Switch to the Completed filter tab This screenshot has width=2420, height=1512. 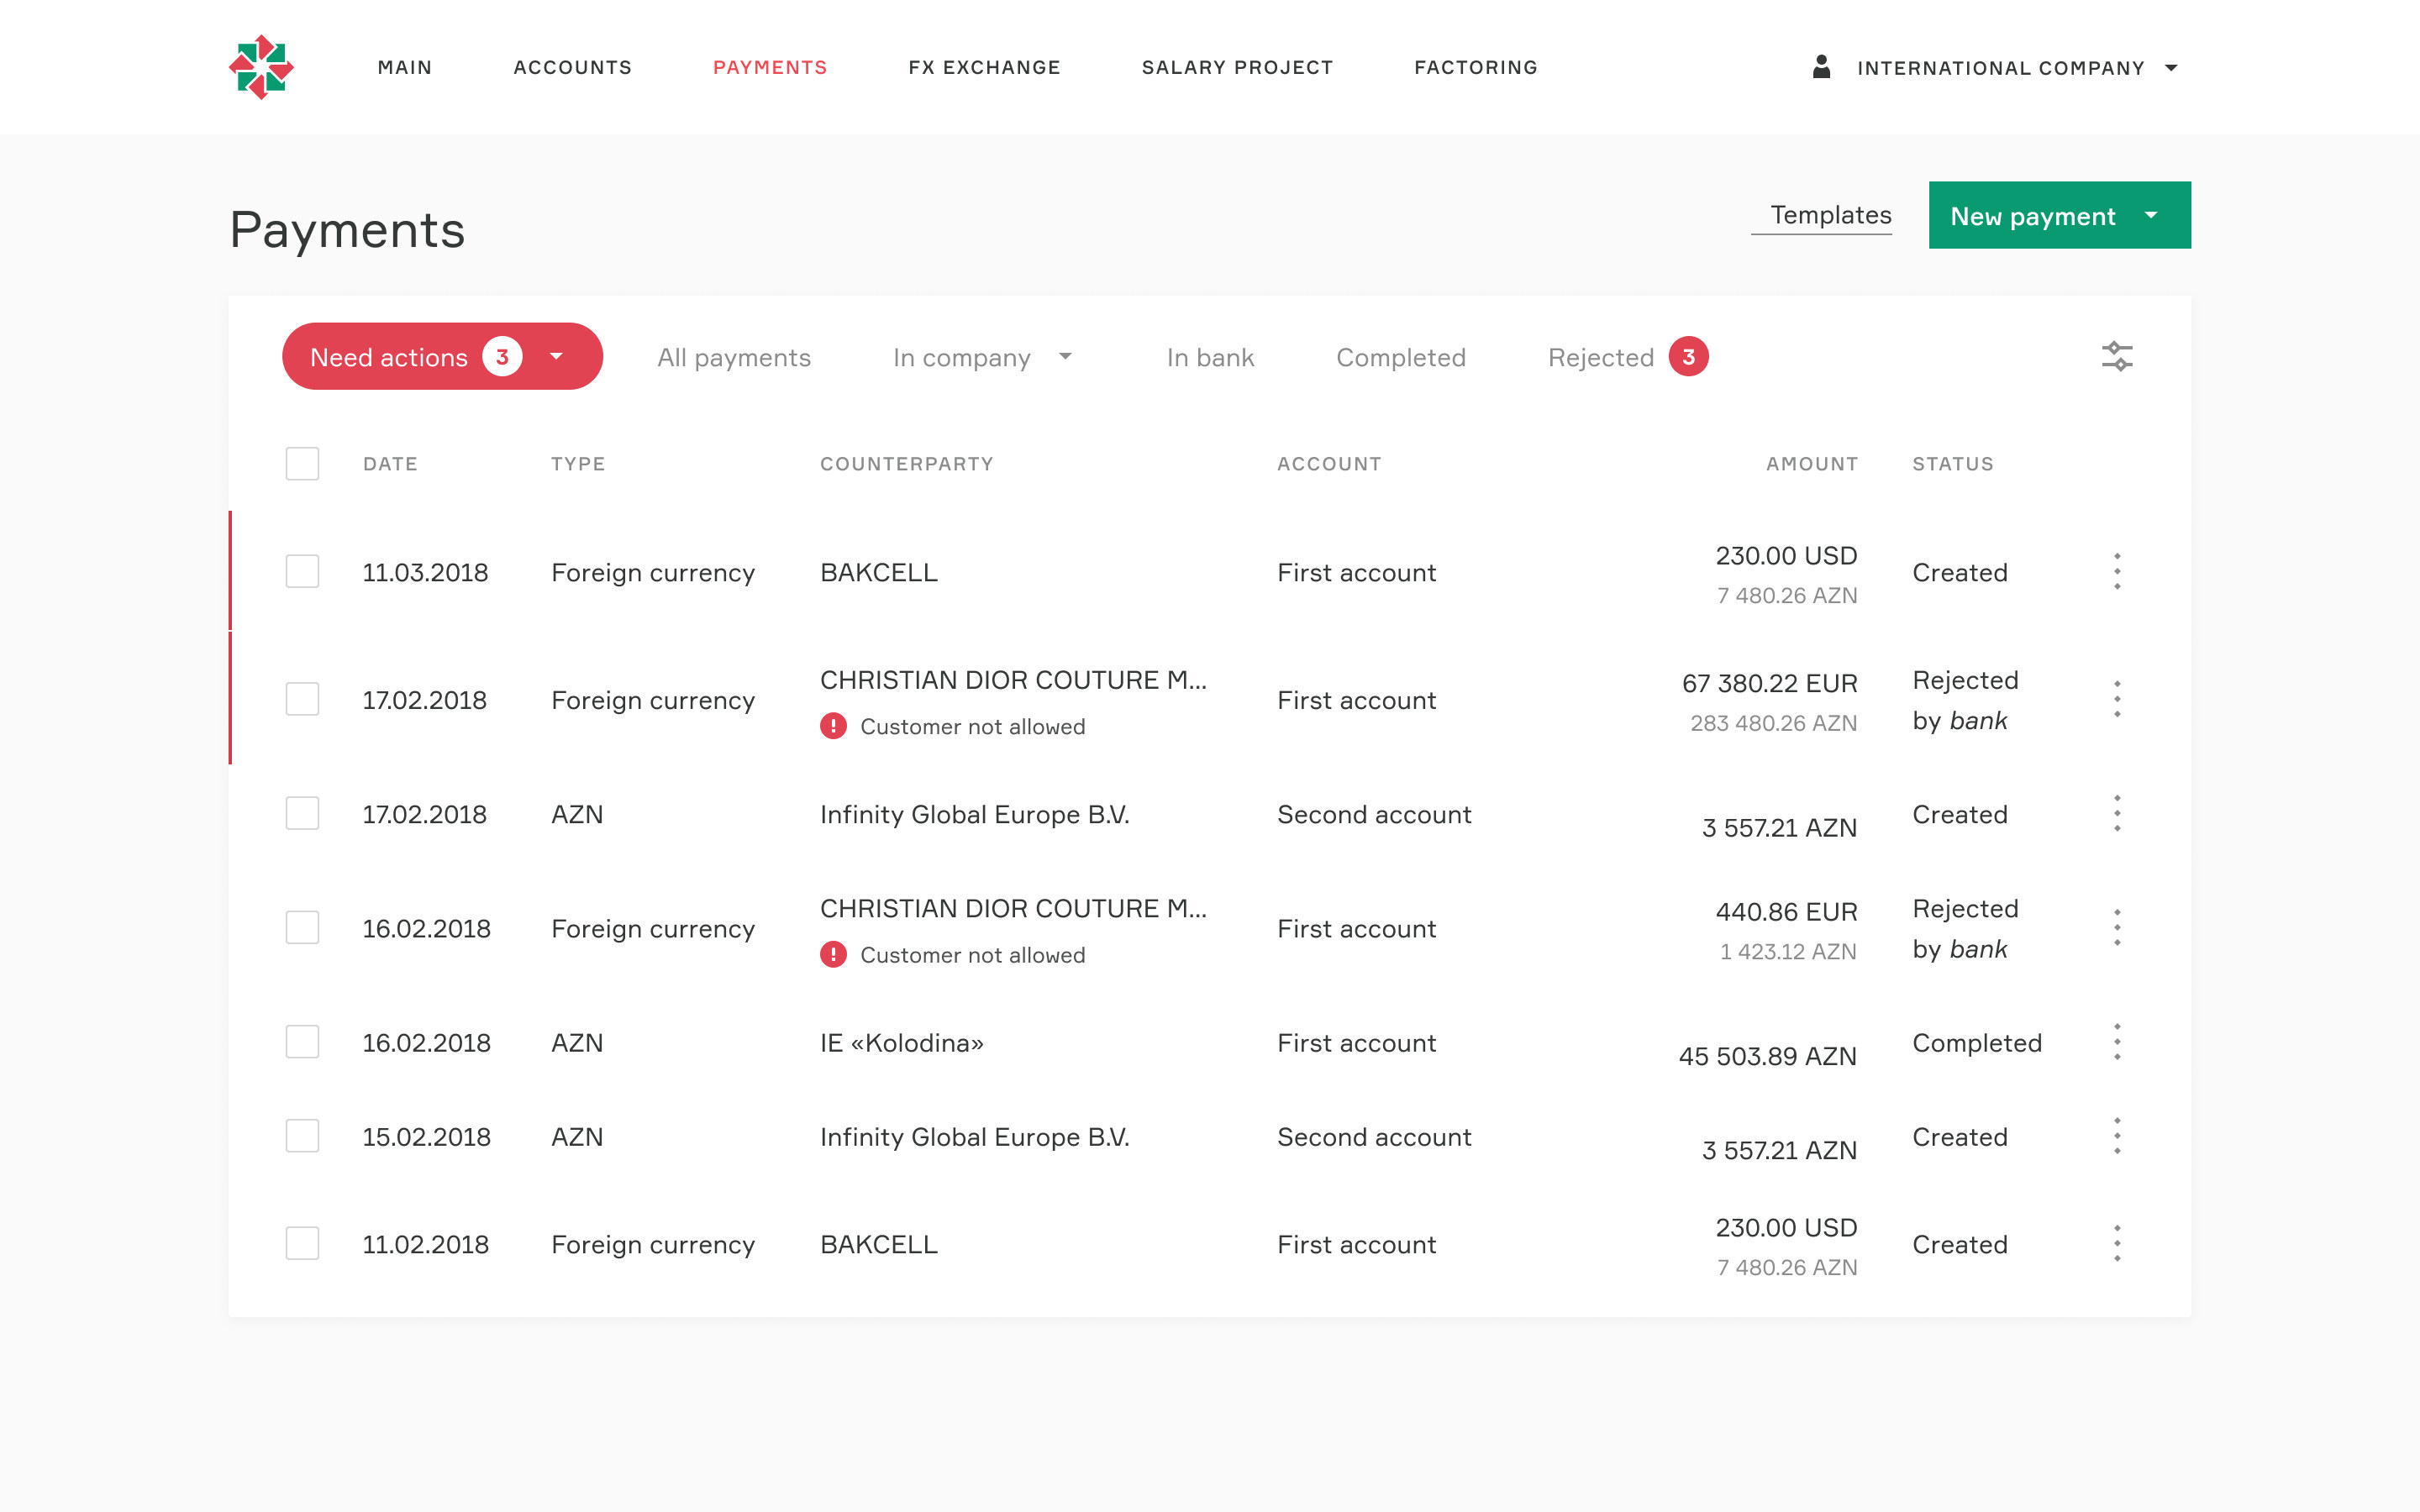point(1401,357)
